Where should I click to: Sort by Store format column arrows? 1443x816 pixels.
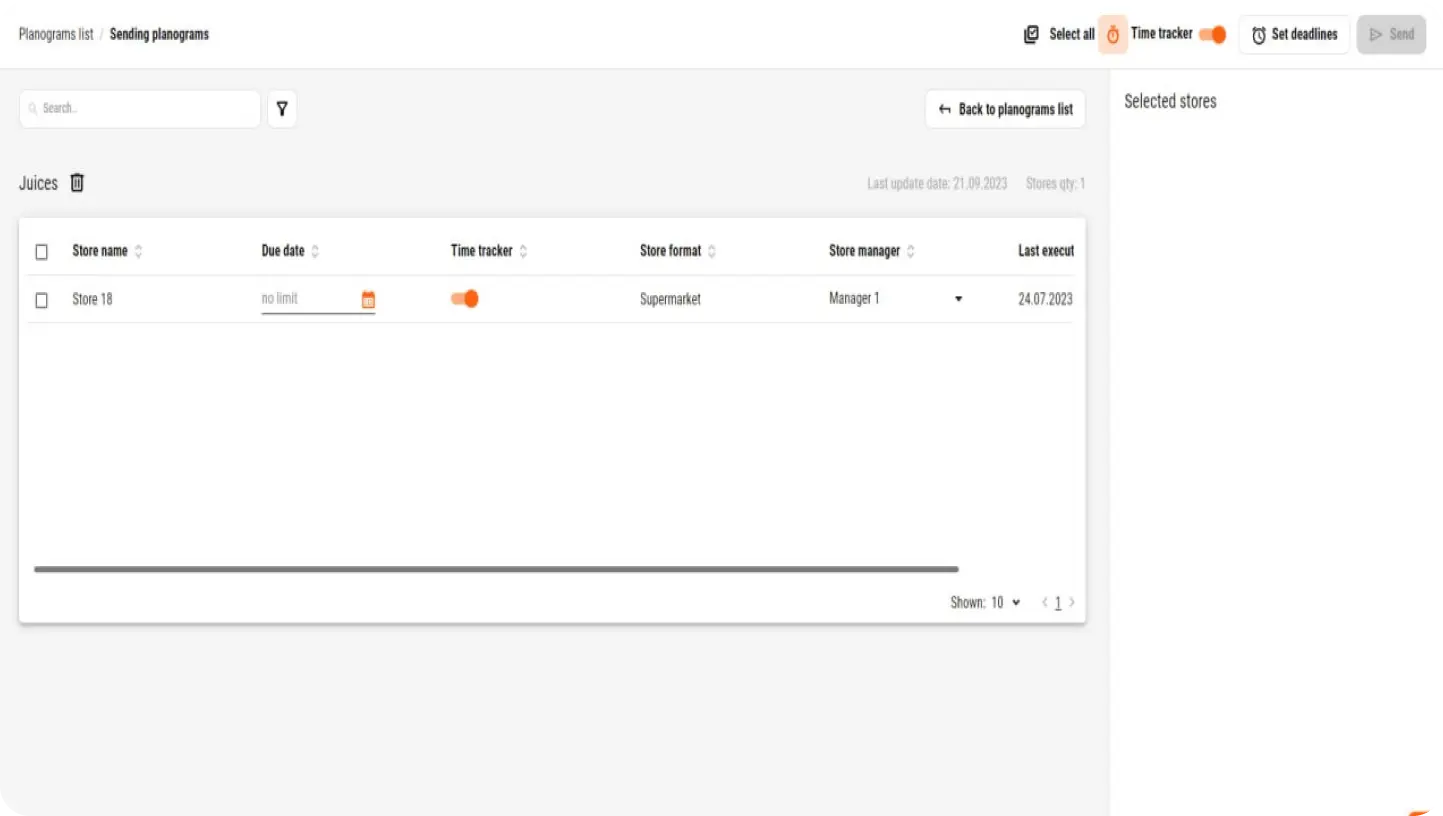pos(712,251)
